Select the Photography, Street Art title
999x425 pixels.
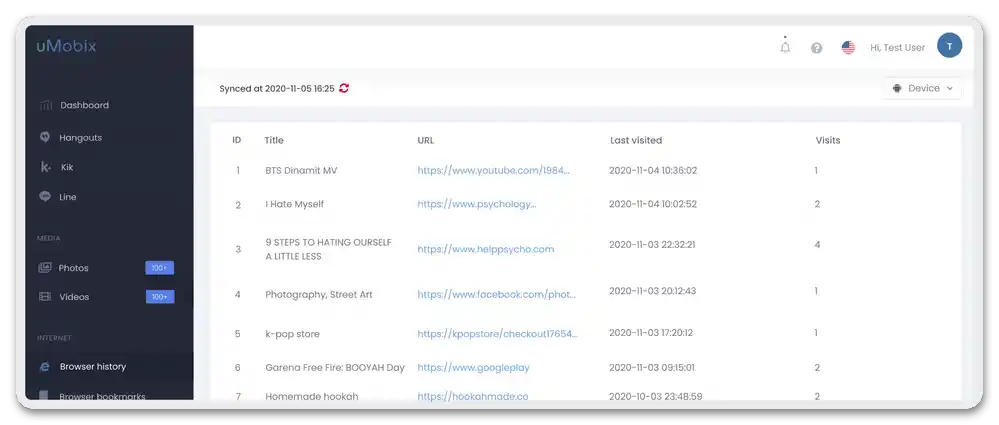click(319, 295)
